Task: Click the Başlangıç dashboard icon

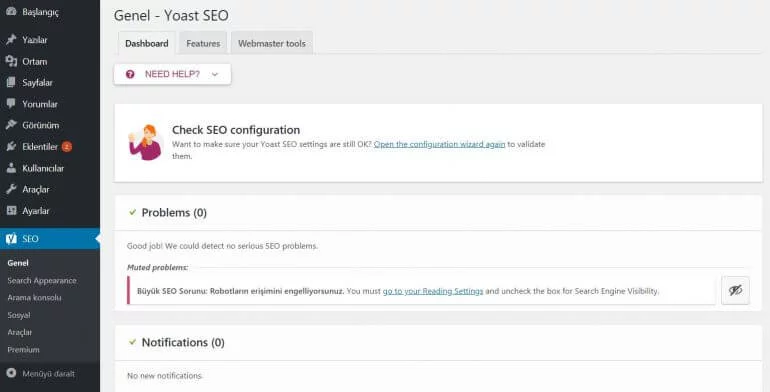Action: pos(11,12)
